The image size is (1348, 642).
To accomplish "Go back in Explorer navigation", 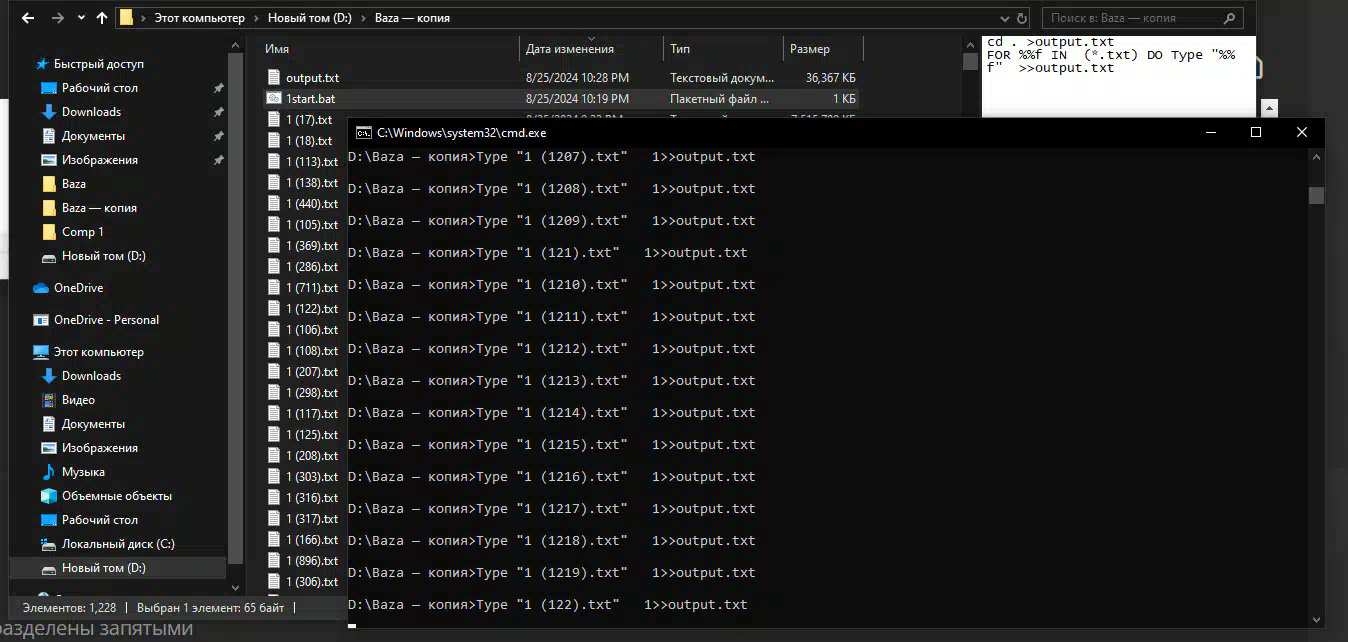I will point(27,18).
